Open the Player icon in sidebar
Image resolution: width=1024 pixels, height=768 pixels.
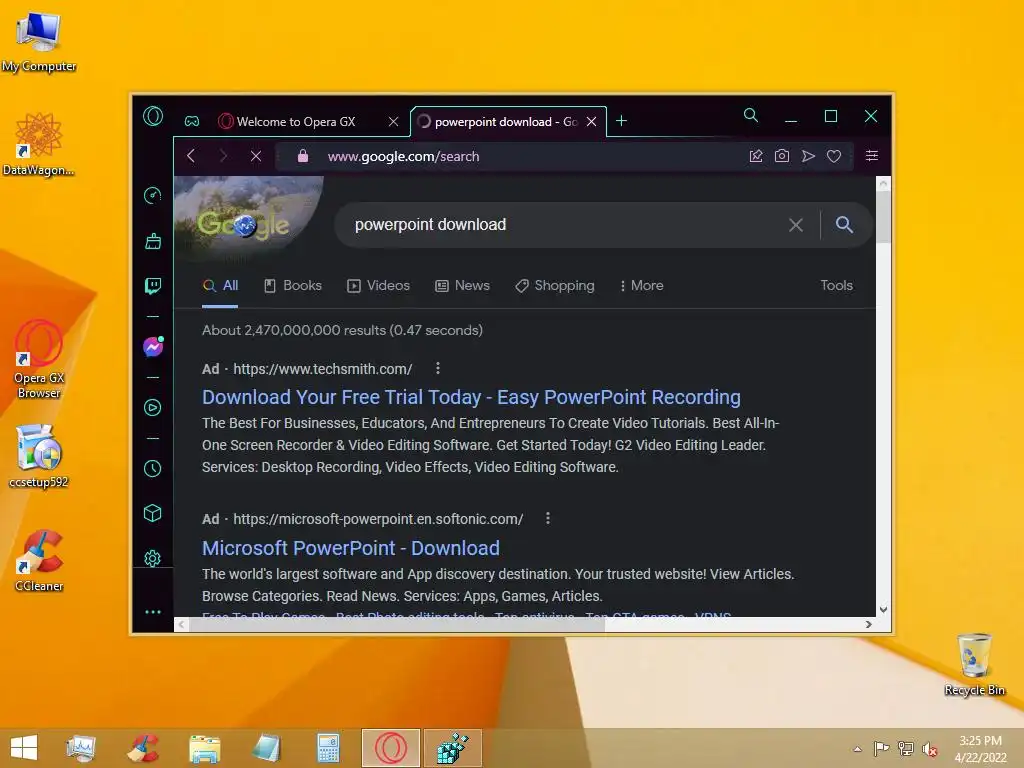[x=153, y=408]
